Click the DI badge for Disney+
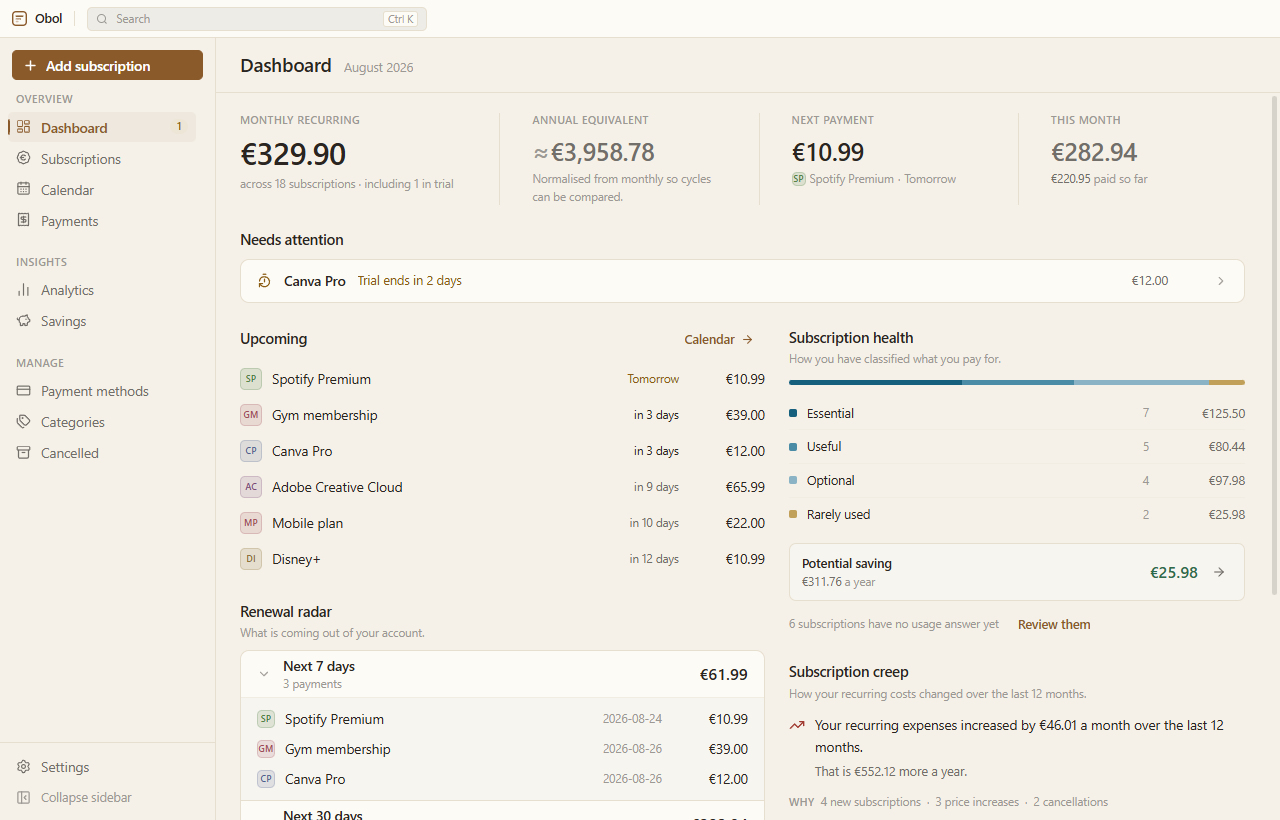Image resolution: width=1280 pixels, height=820 pixels. [x=251, y=559]
